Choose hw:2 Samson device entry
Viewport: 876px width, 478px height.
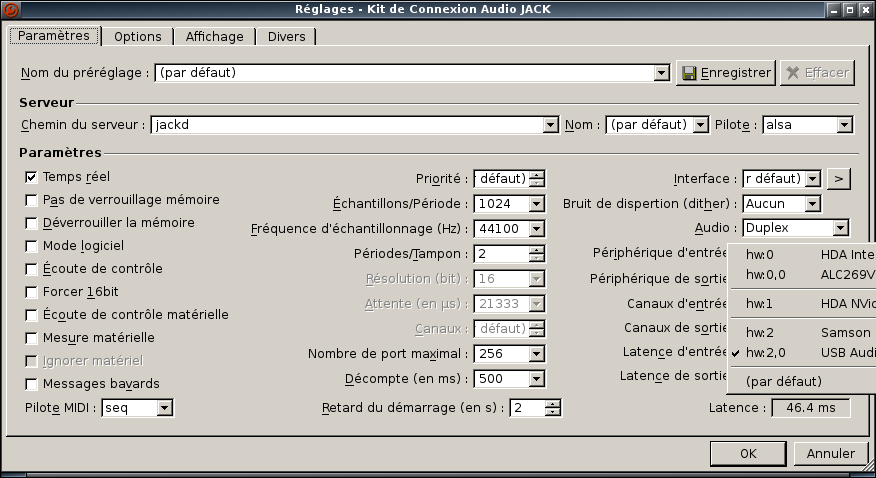point(803,333)
